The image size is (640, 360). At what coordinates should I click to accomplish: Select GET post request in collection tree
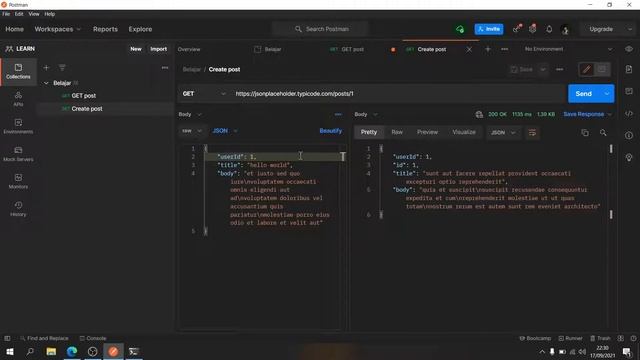pyautogui.click(x=84, y=96)
